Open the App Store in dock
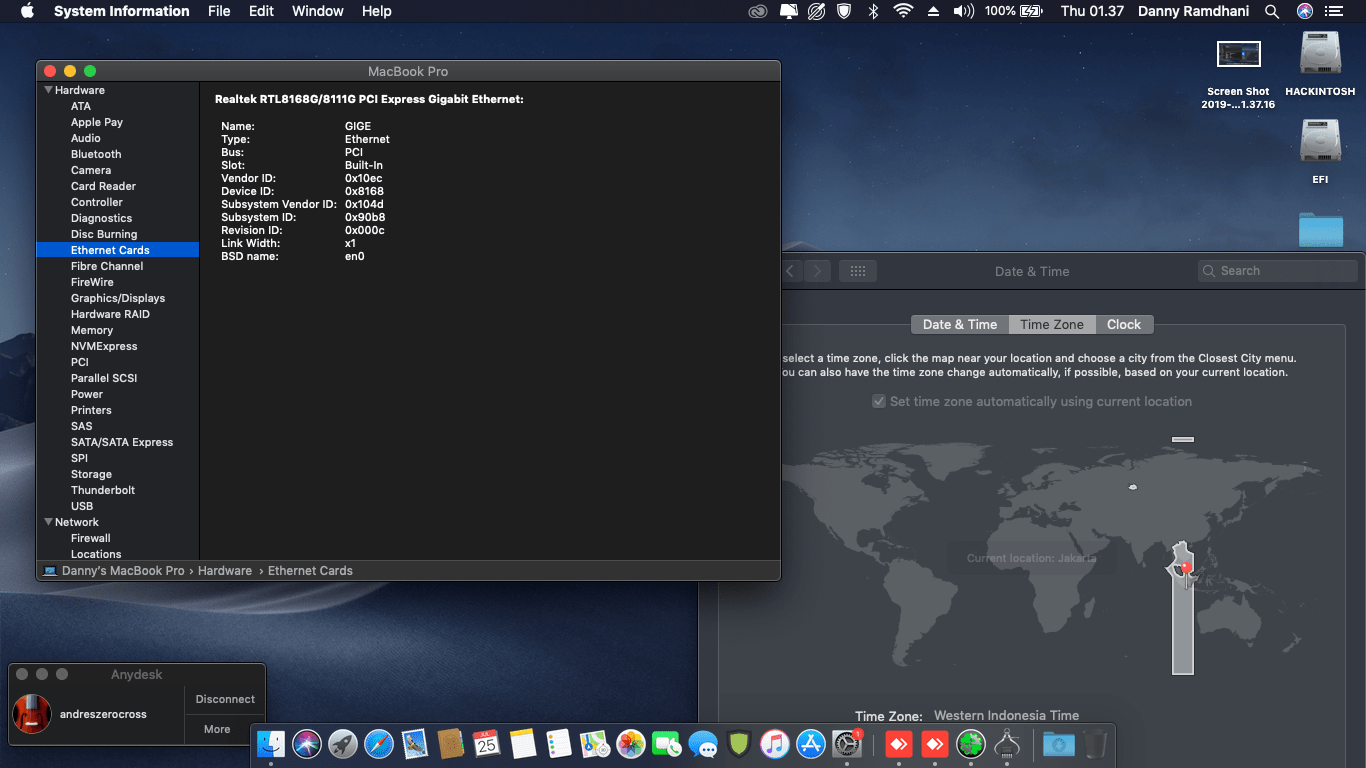 tap(811, 744)
